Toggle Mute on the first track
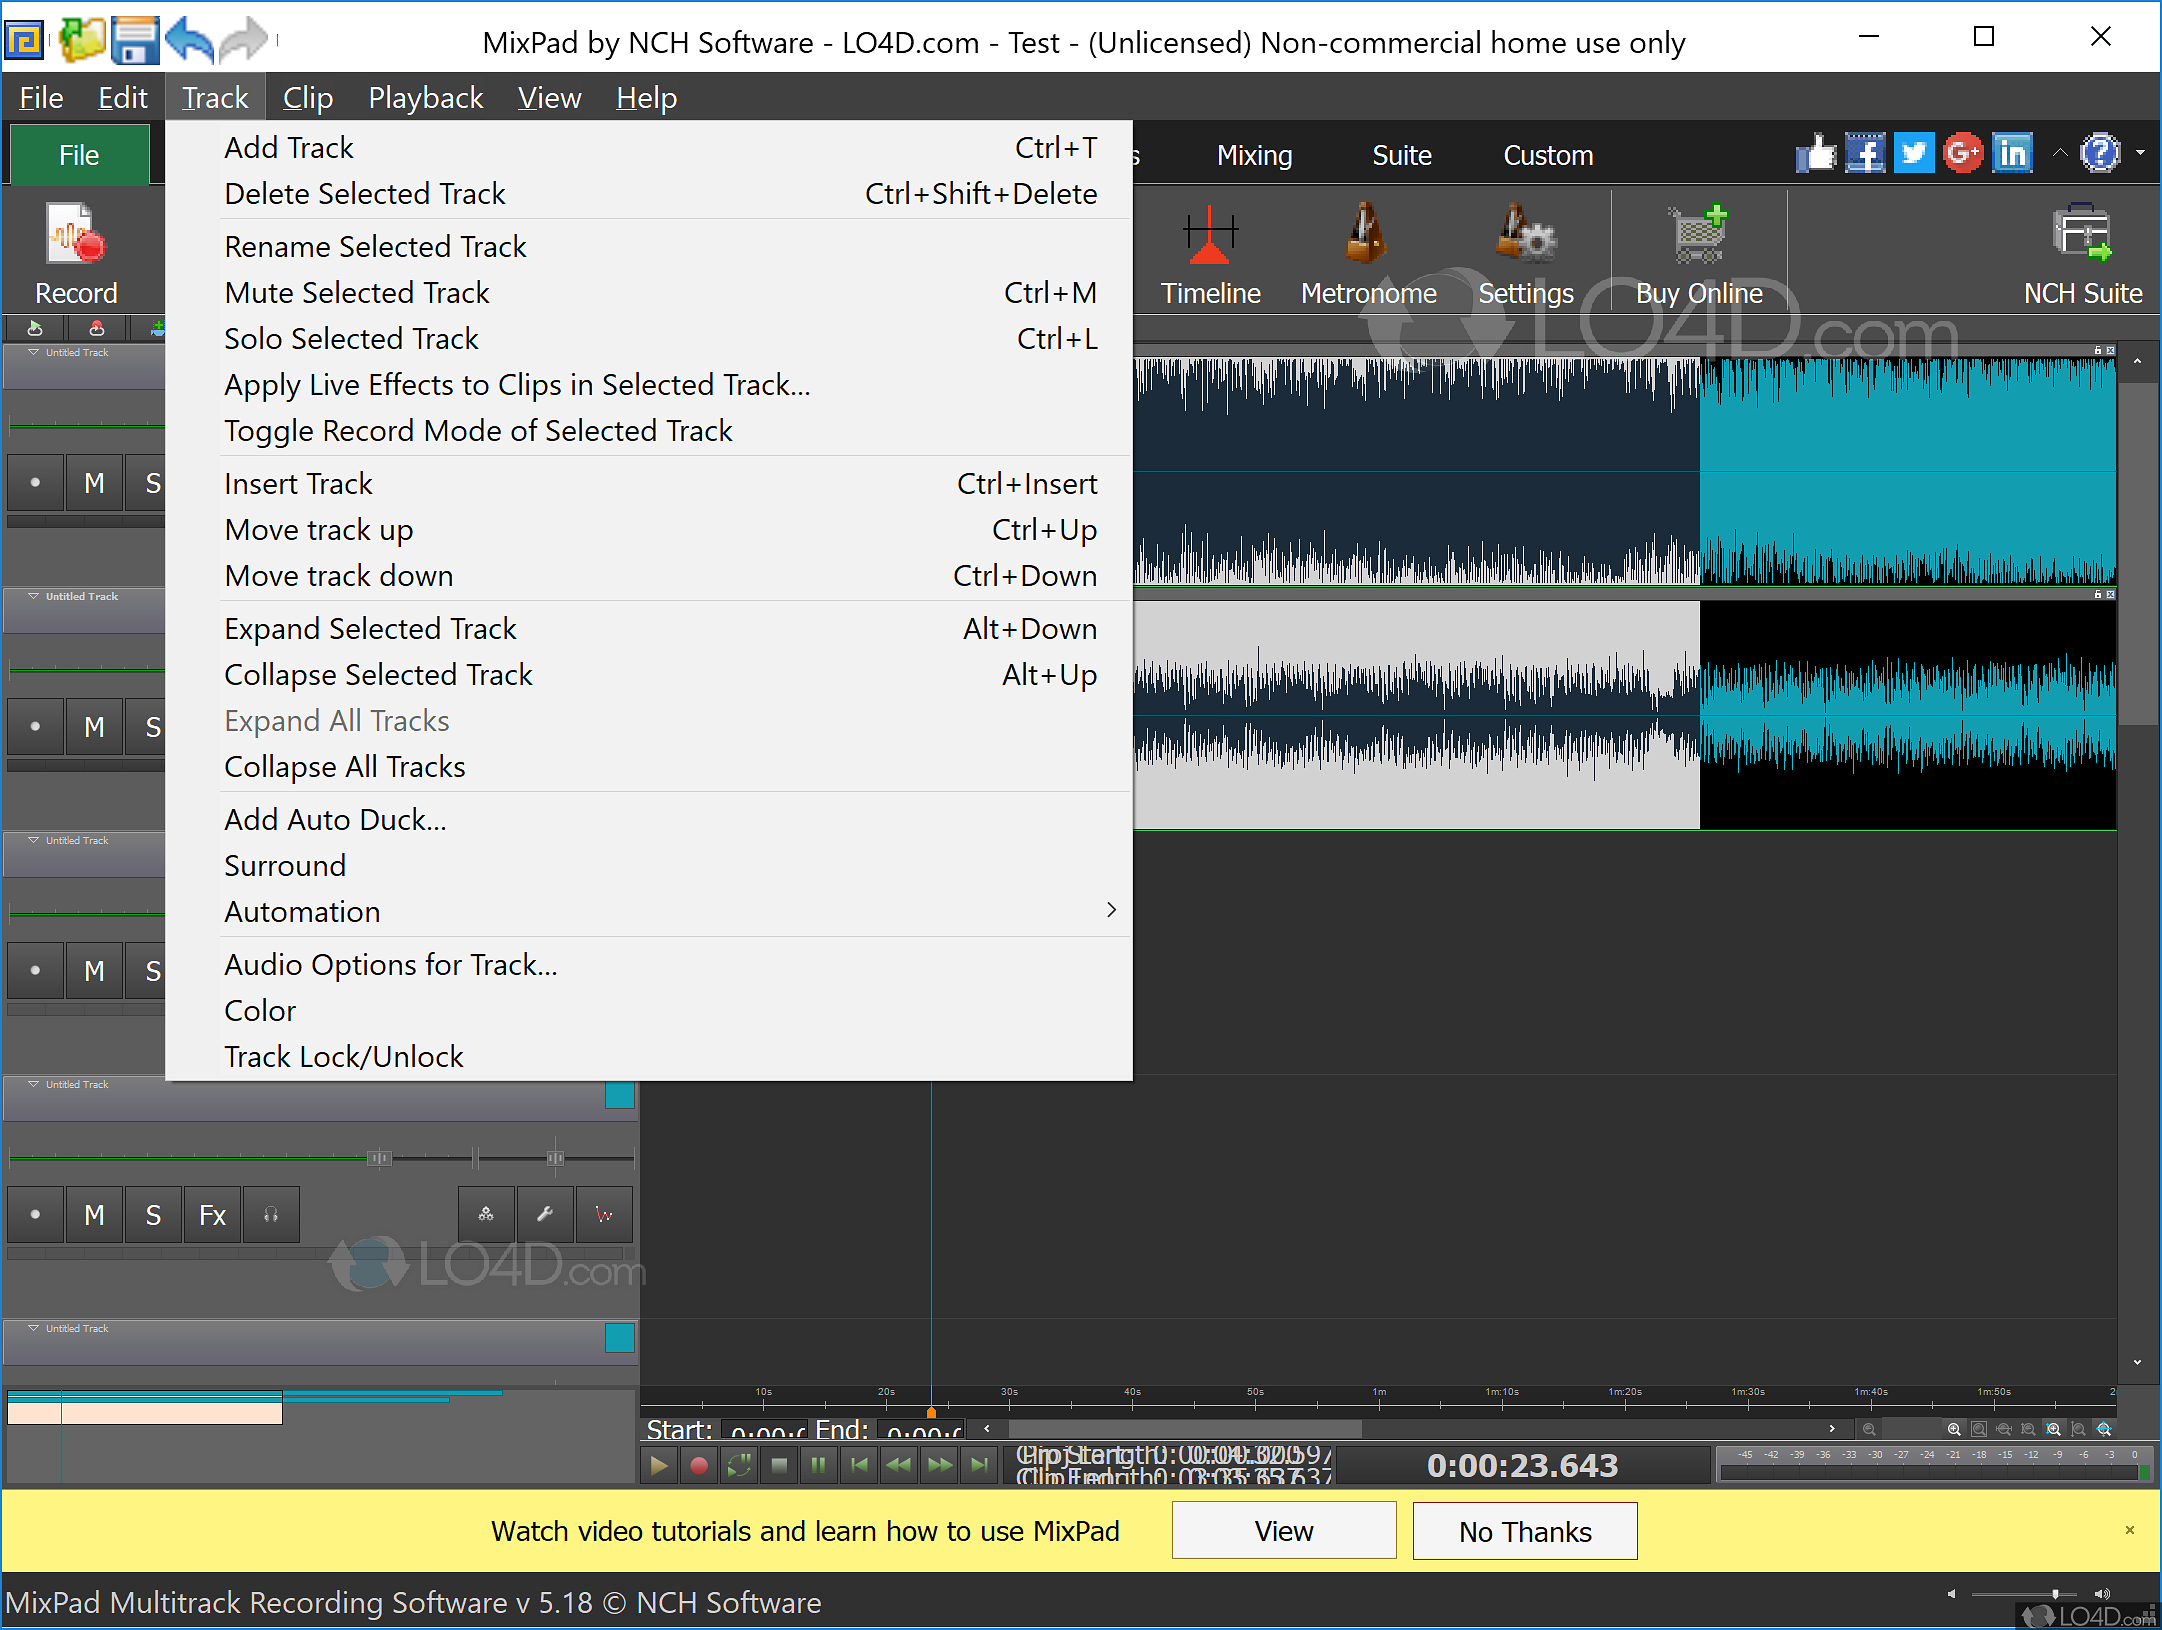 point(94,483)
